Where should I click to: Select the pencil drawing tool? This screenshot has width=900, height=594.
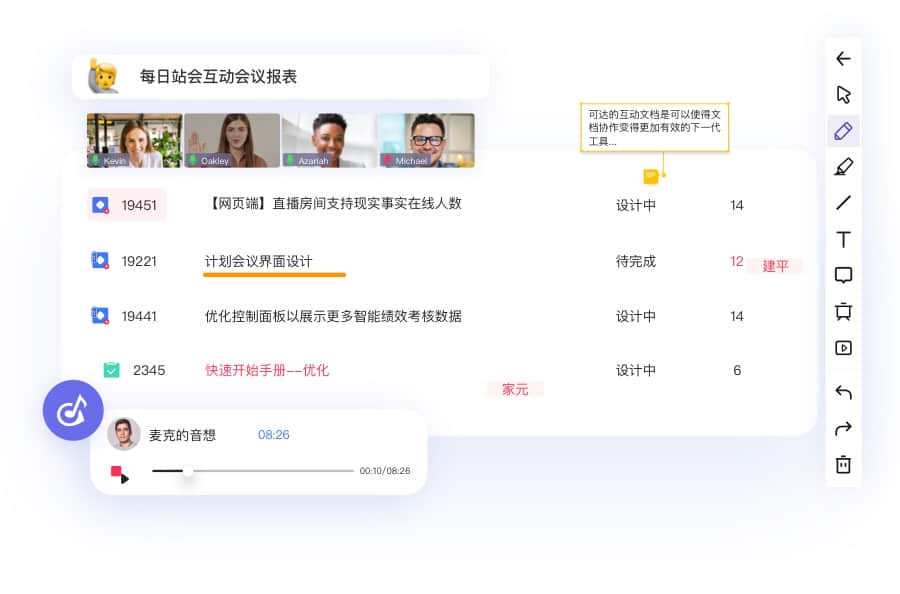click(843, 131)
